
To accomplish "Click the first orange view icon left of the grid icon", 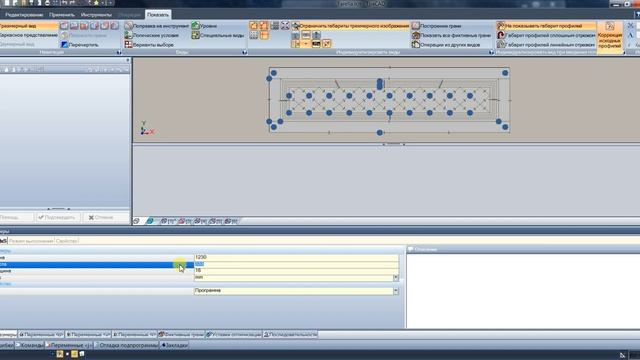I will 253,26.
